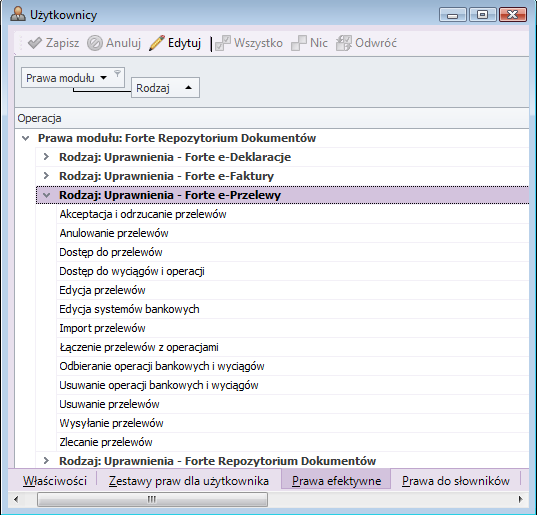Click the Nic deselect icon
The height and width of the screenshot is (515, 537).
click(x=299, y=43)
